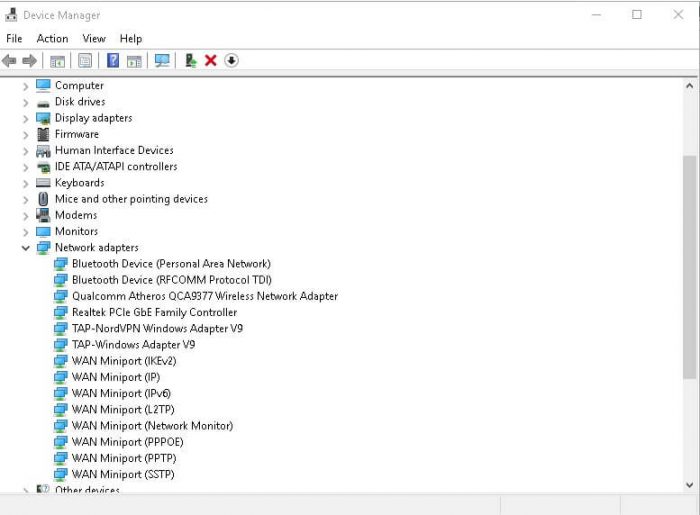700x515 pixels.
Task: Click the Monitors category icon
Action: coord(43,232)
